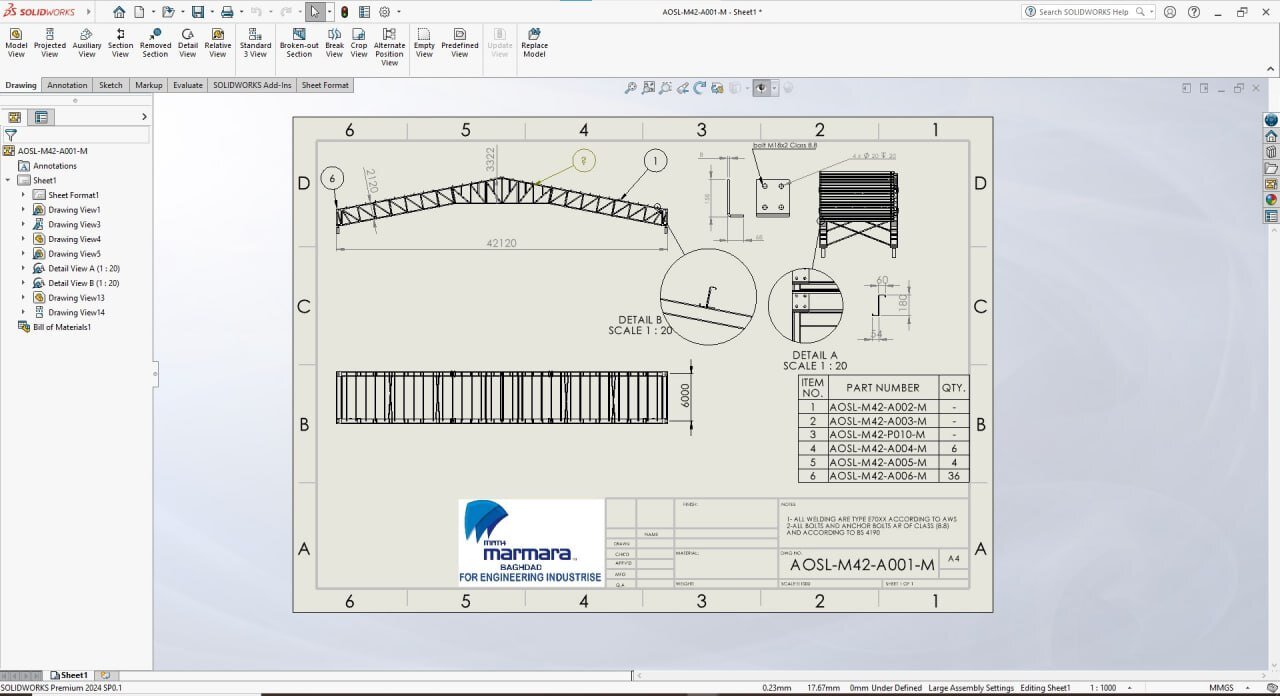Choose the Section View tool
The image size is (1280, 696).
[x=120, y=42]
